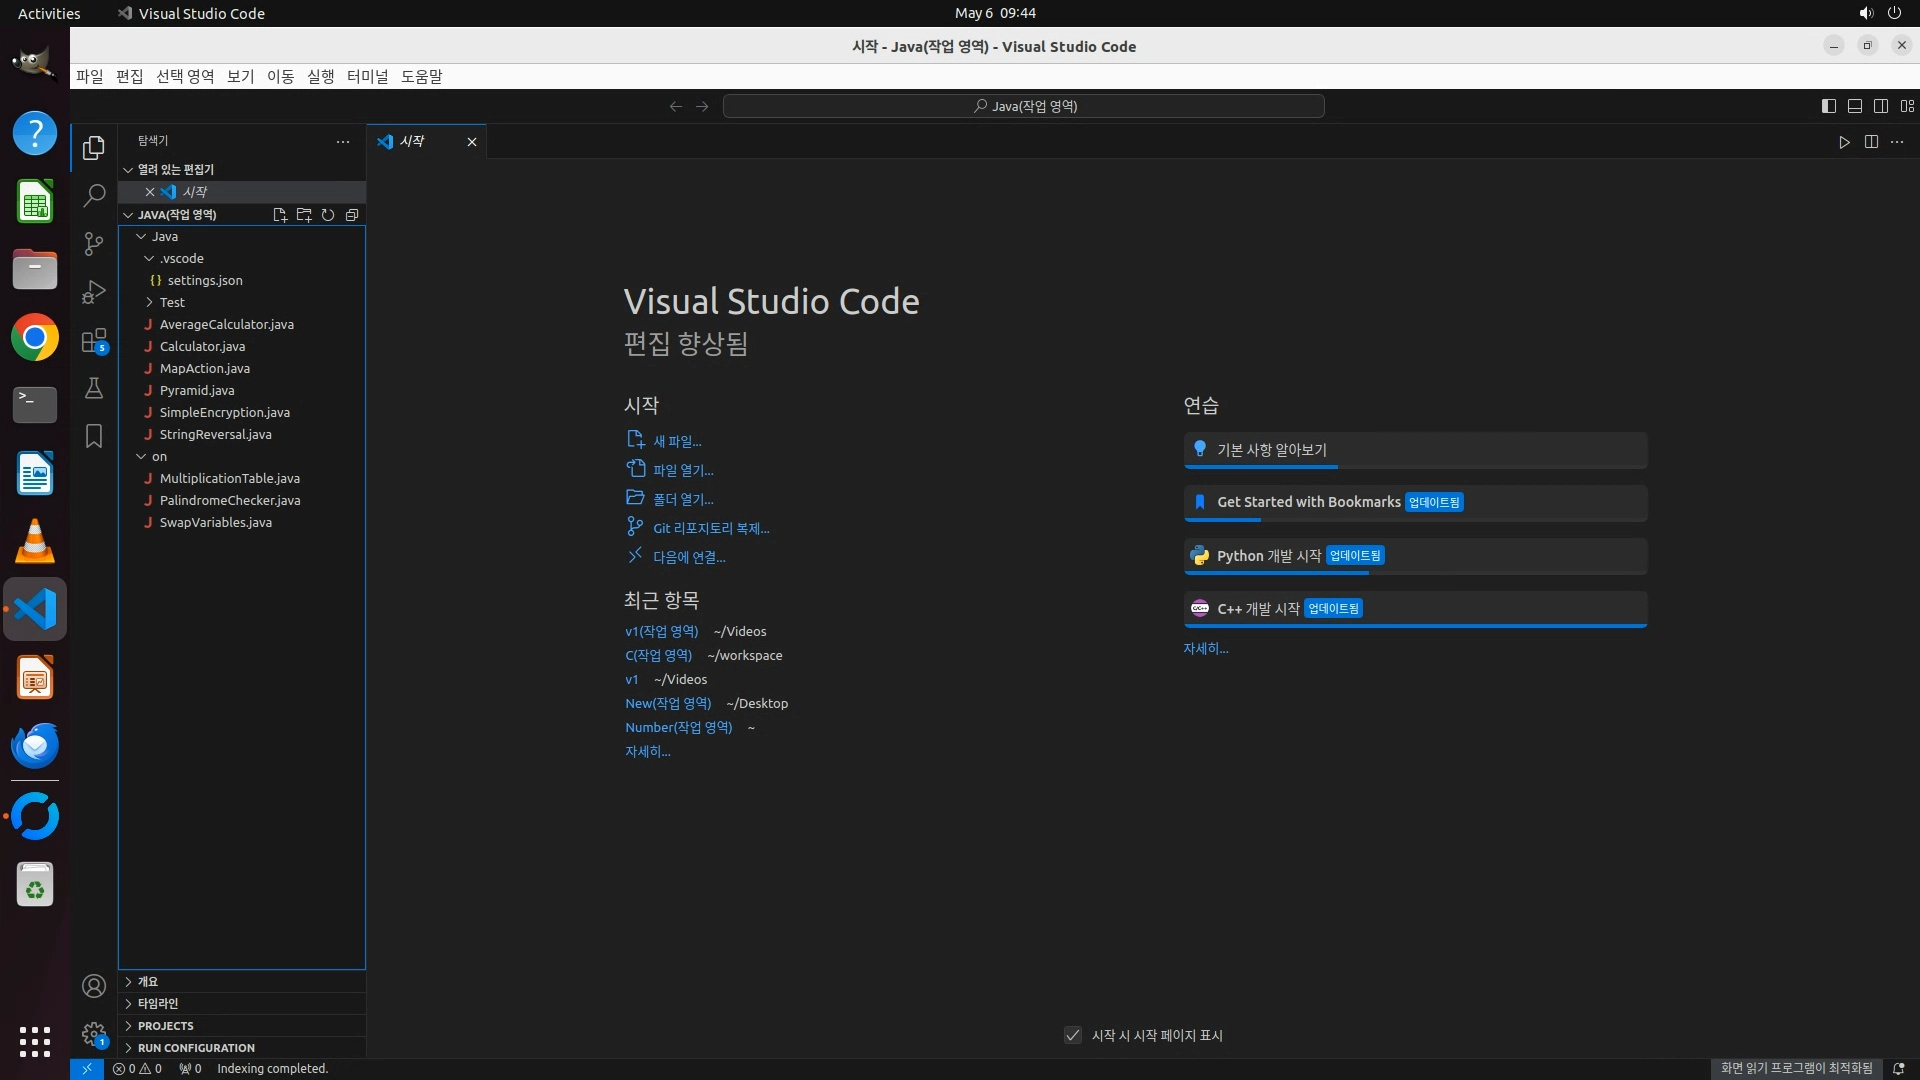Toggle the bottom panel layout button

[x=1855, y=106]
